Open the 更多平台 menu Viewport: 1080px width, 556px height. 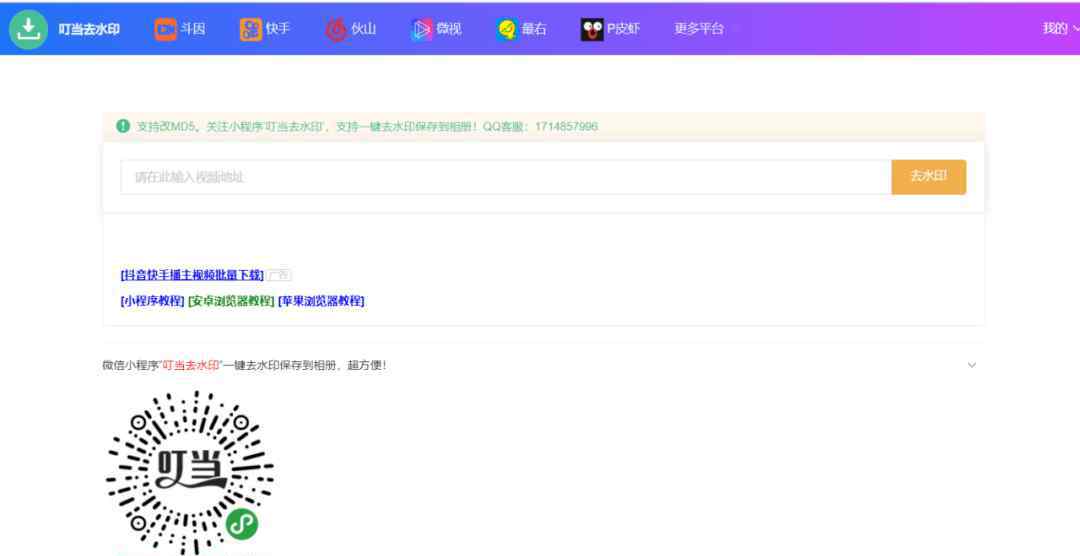click(x=699, y=29)
